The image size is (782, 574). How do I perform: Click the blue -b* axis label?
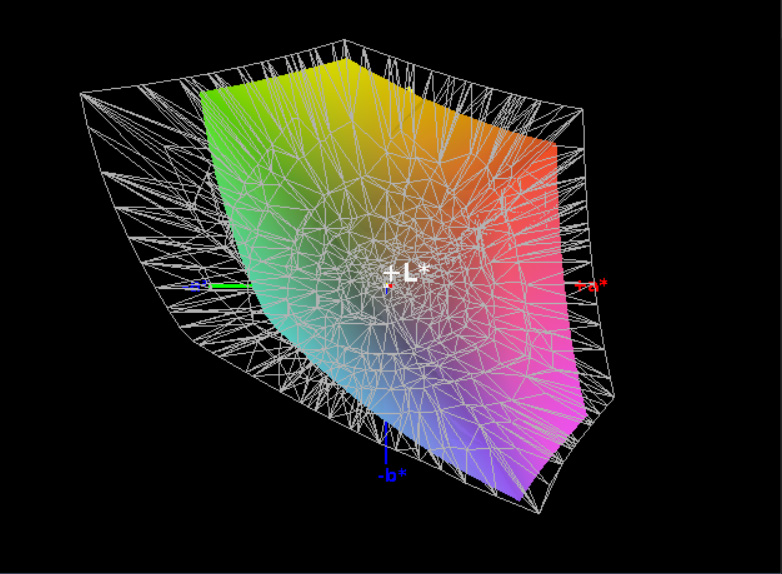coord(392,475)
